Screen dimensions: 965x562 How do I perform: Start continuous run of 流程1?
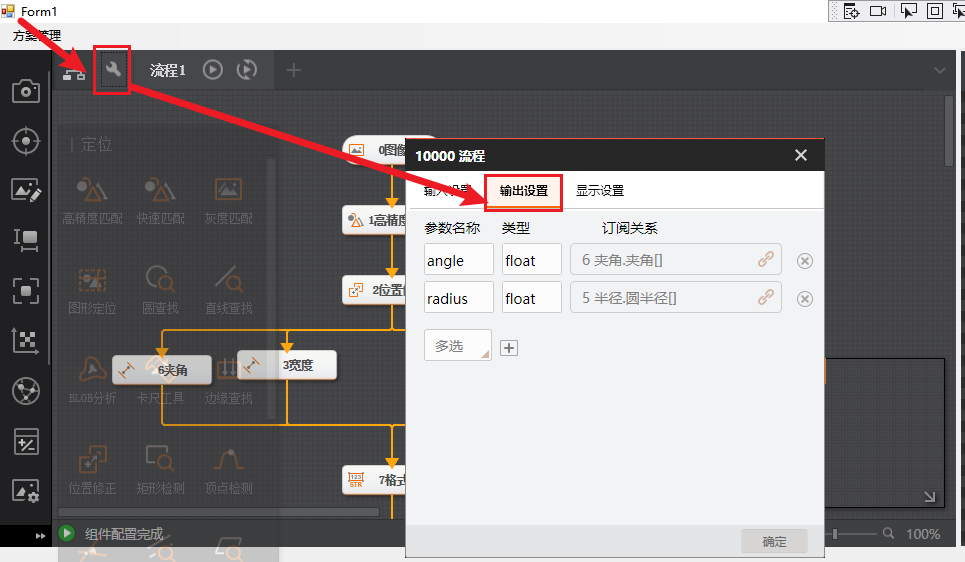[246, 70]
